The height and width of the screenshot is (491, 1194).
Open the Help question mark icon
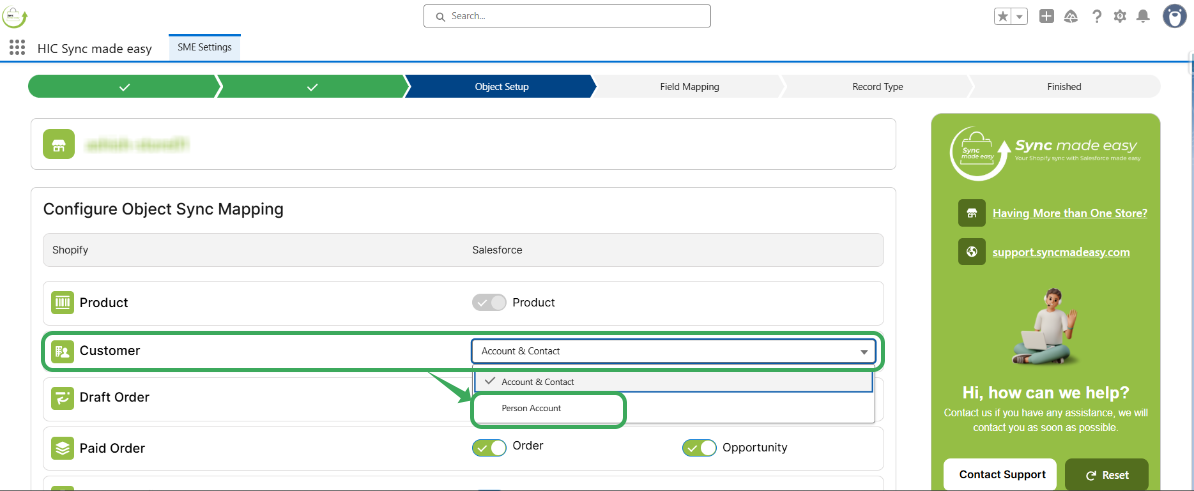1097,16
